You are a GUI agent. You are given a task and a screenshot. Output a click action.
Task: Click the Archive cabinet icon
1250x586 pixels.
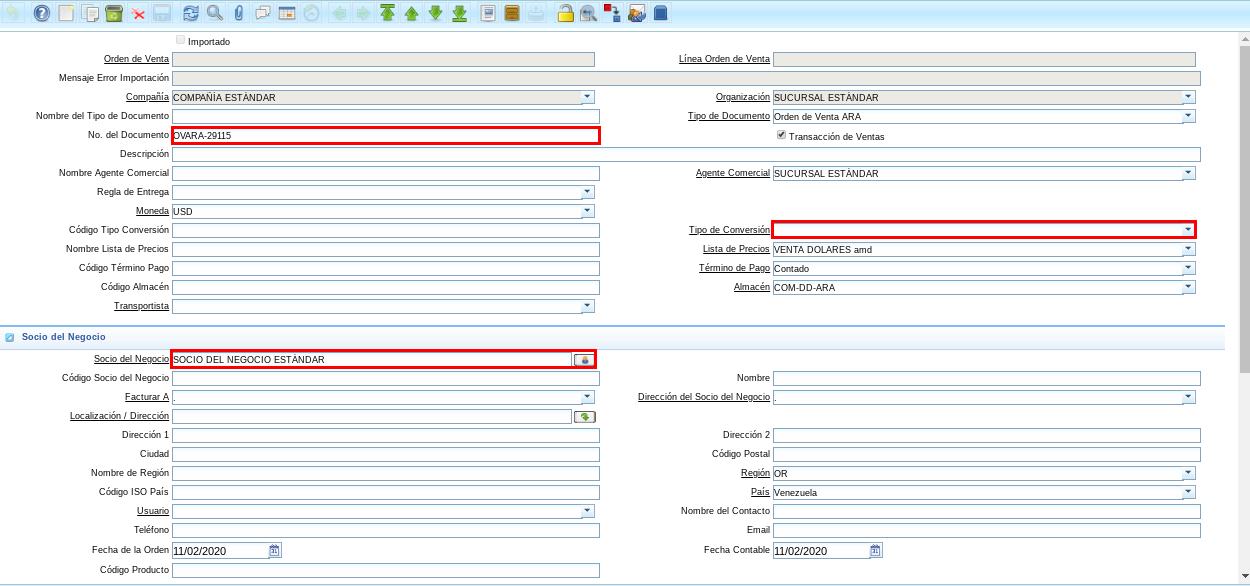click(511, 13)
